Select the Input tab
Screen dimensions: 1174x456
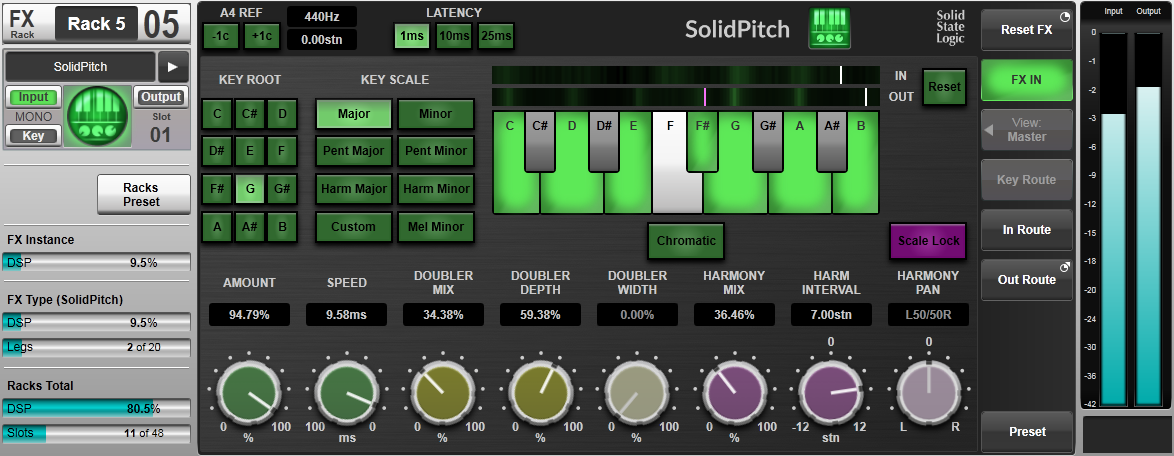tap(34, 97)
